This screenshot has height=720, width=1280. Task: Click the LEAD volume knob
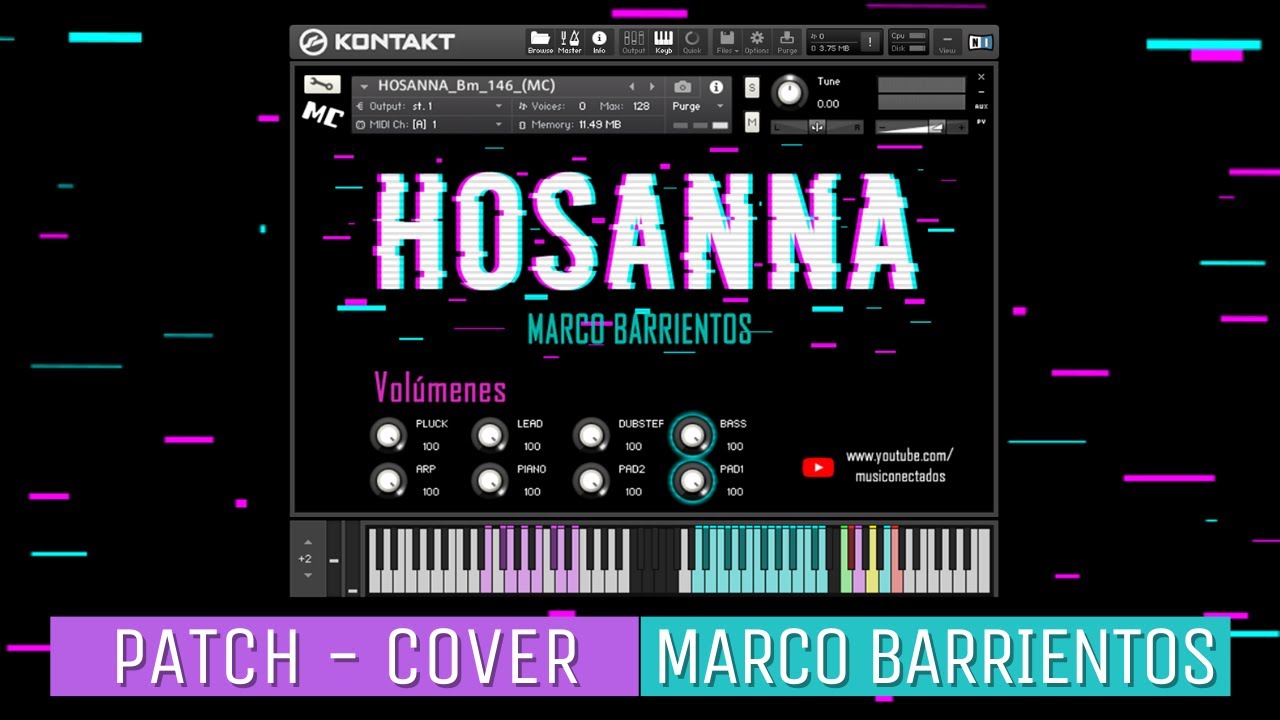489,435
